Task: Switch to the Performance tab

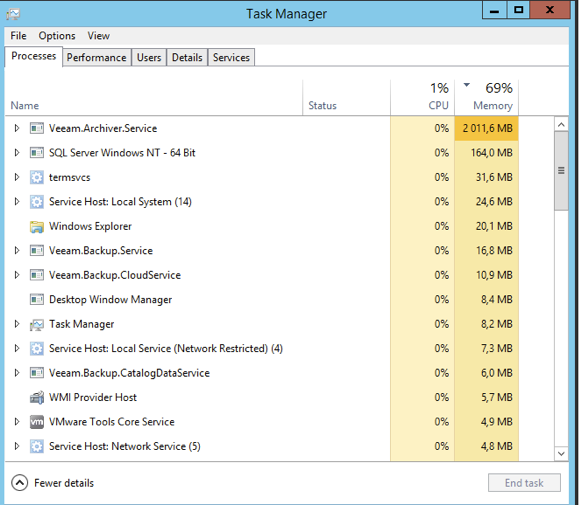Action: click(97, 58)
